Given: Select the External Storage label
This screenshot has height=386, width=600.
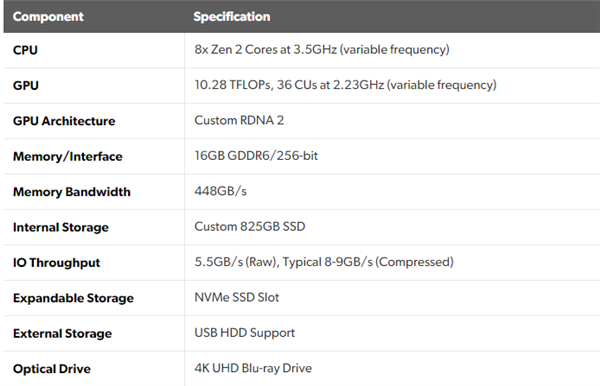Looking at the screenshot, I should pyautogui.click(x=62, y=334).
